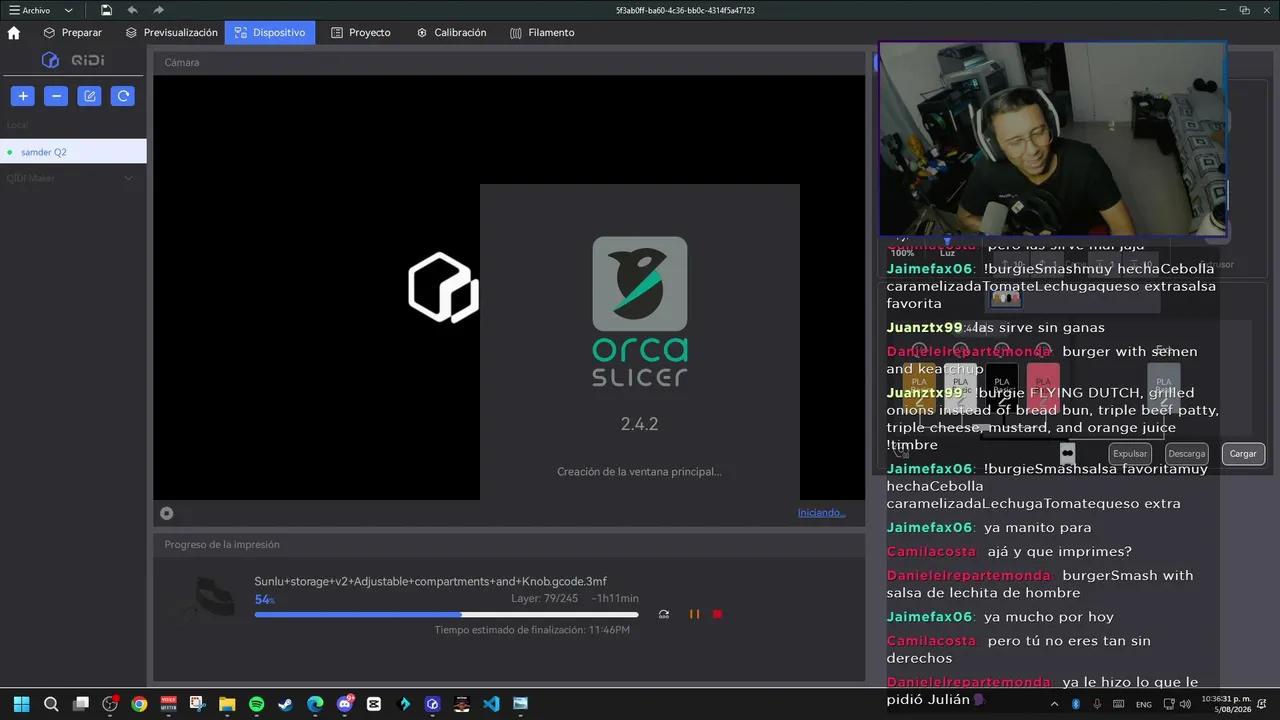Add a new printer device
The height and width of the screenshot is (720, 1280).
(23, 96)
